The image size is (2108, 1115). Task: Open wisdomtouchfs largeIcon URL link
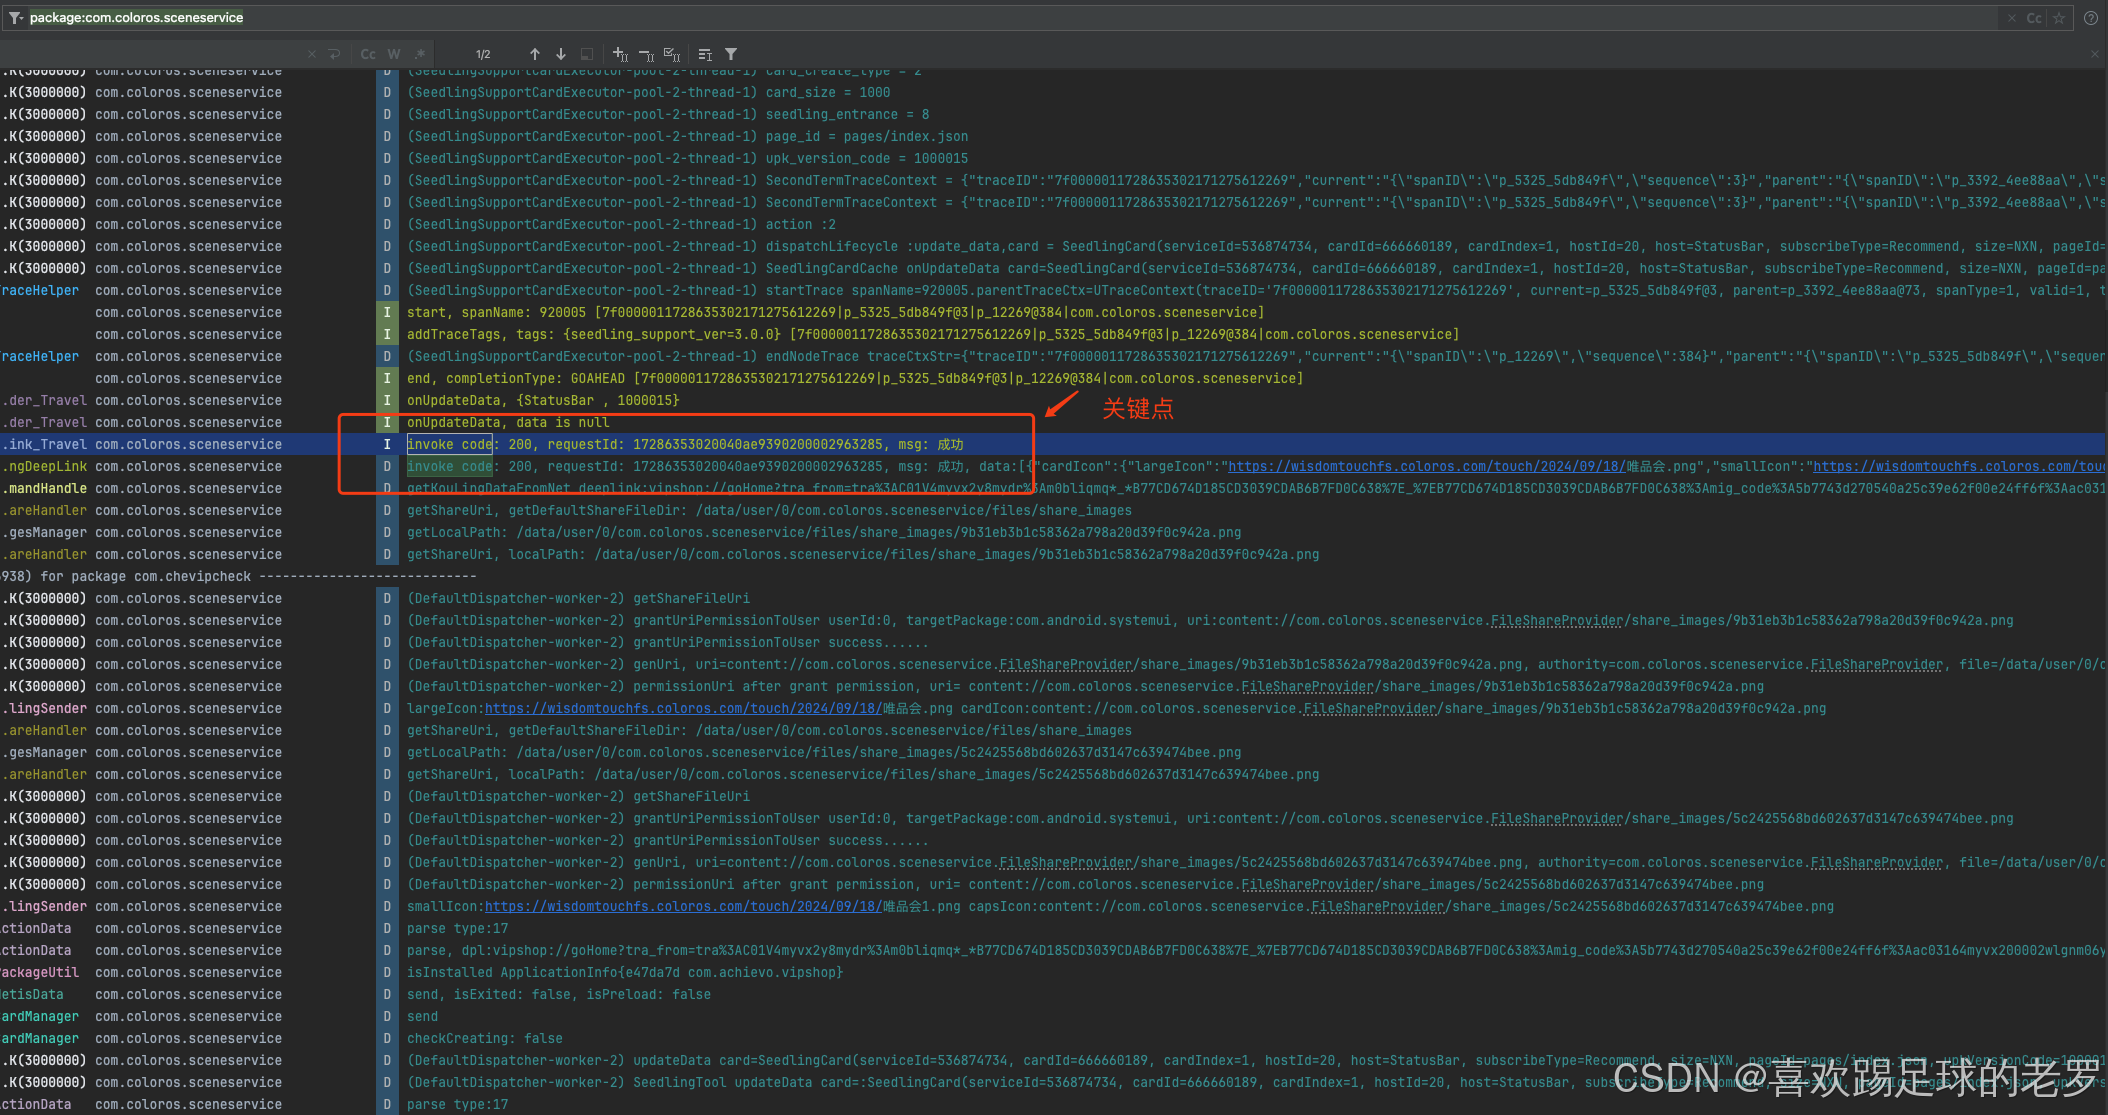(x=683, y=708)
